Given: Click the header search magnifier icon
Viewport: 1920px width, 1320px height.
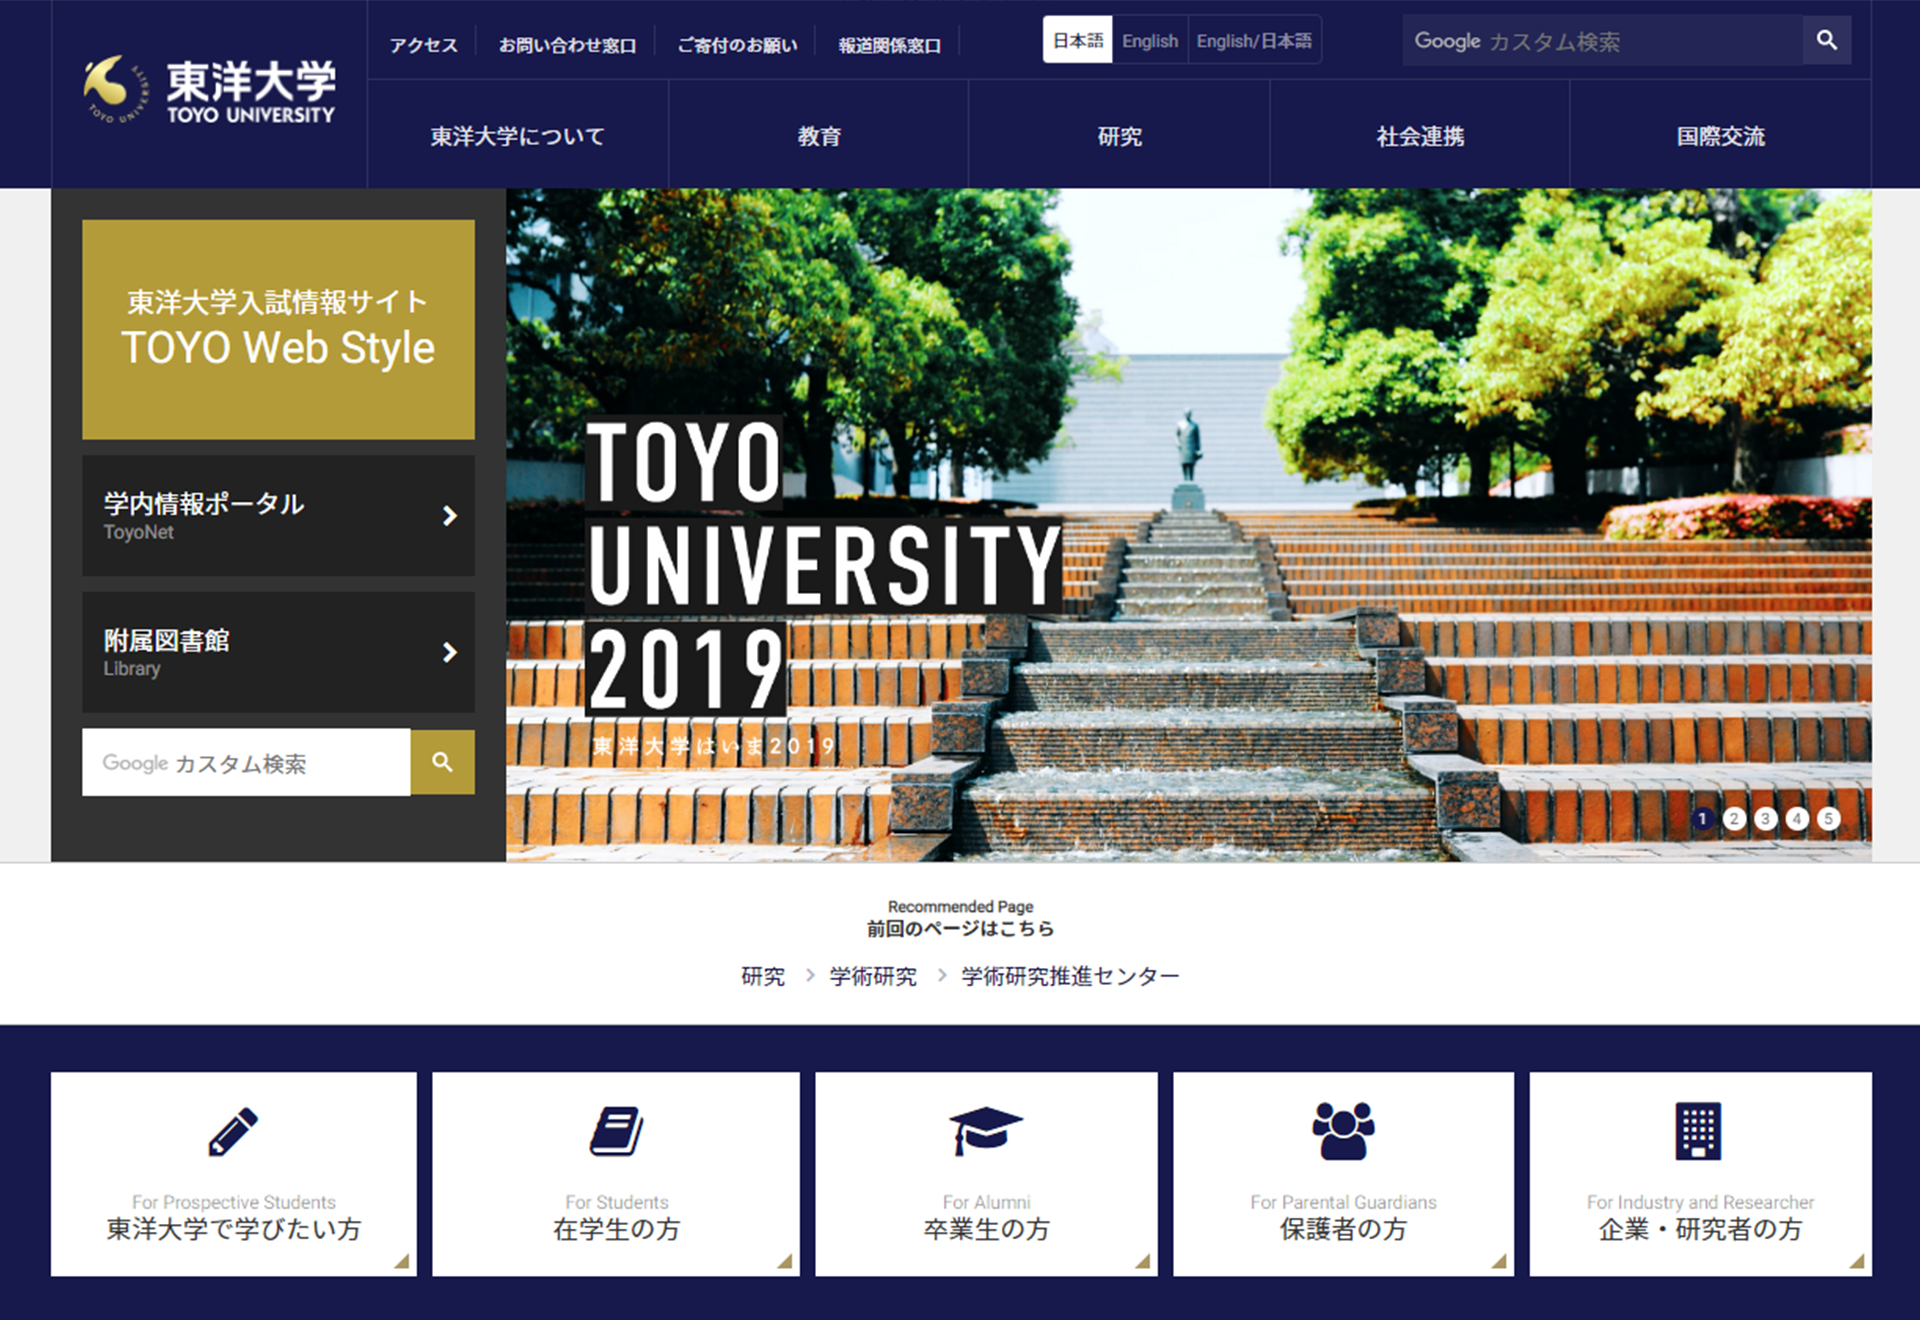Looking at the screenshot, I should click(1827, 40).
